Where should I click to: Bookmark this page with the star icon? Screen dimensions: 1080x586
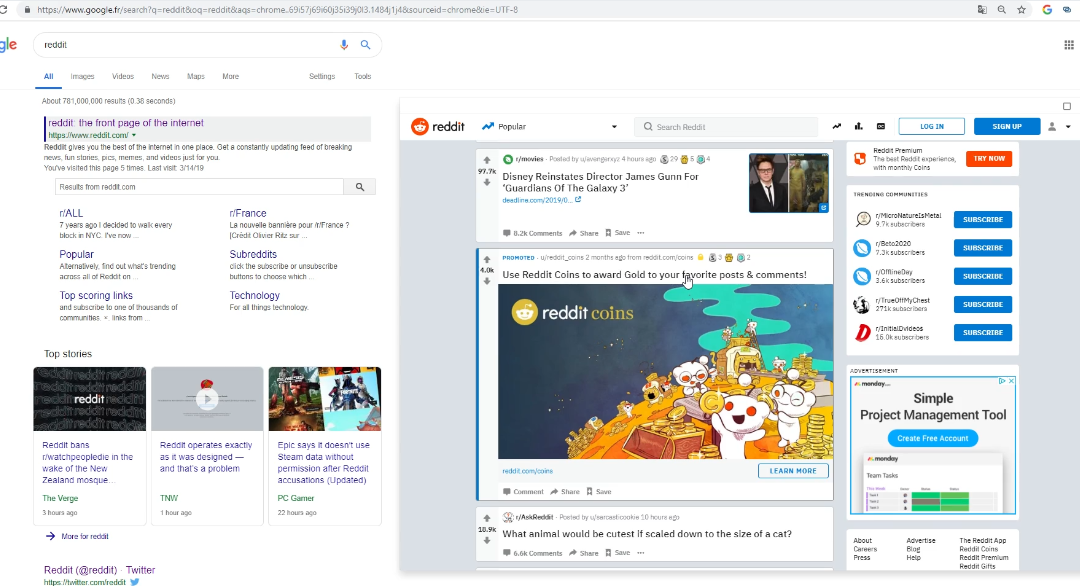click(x=1021, y=10)
